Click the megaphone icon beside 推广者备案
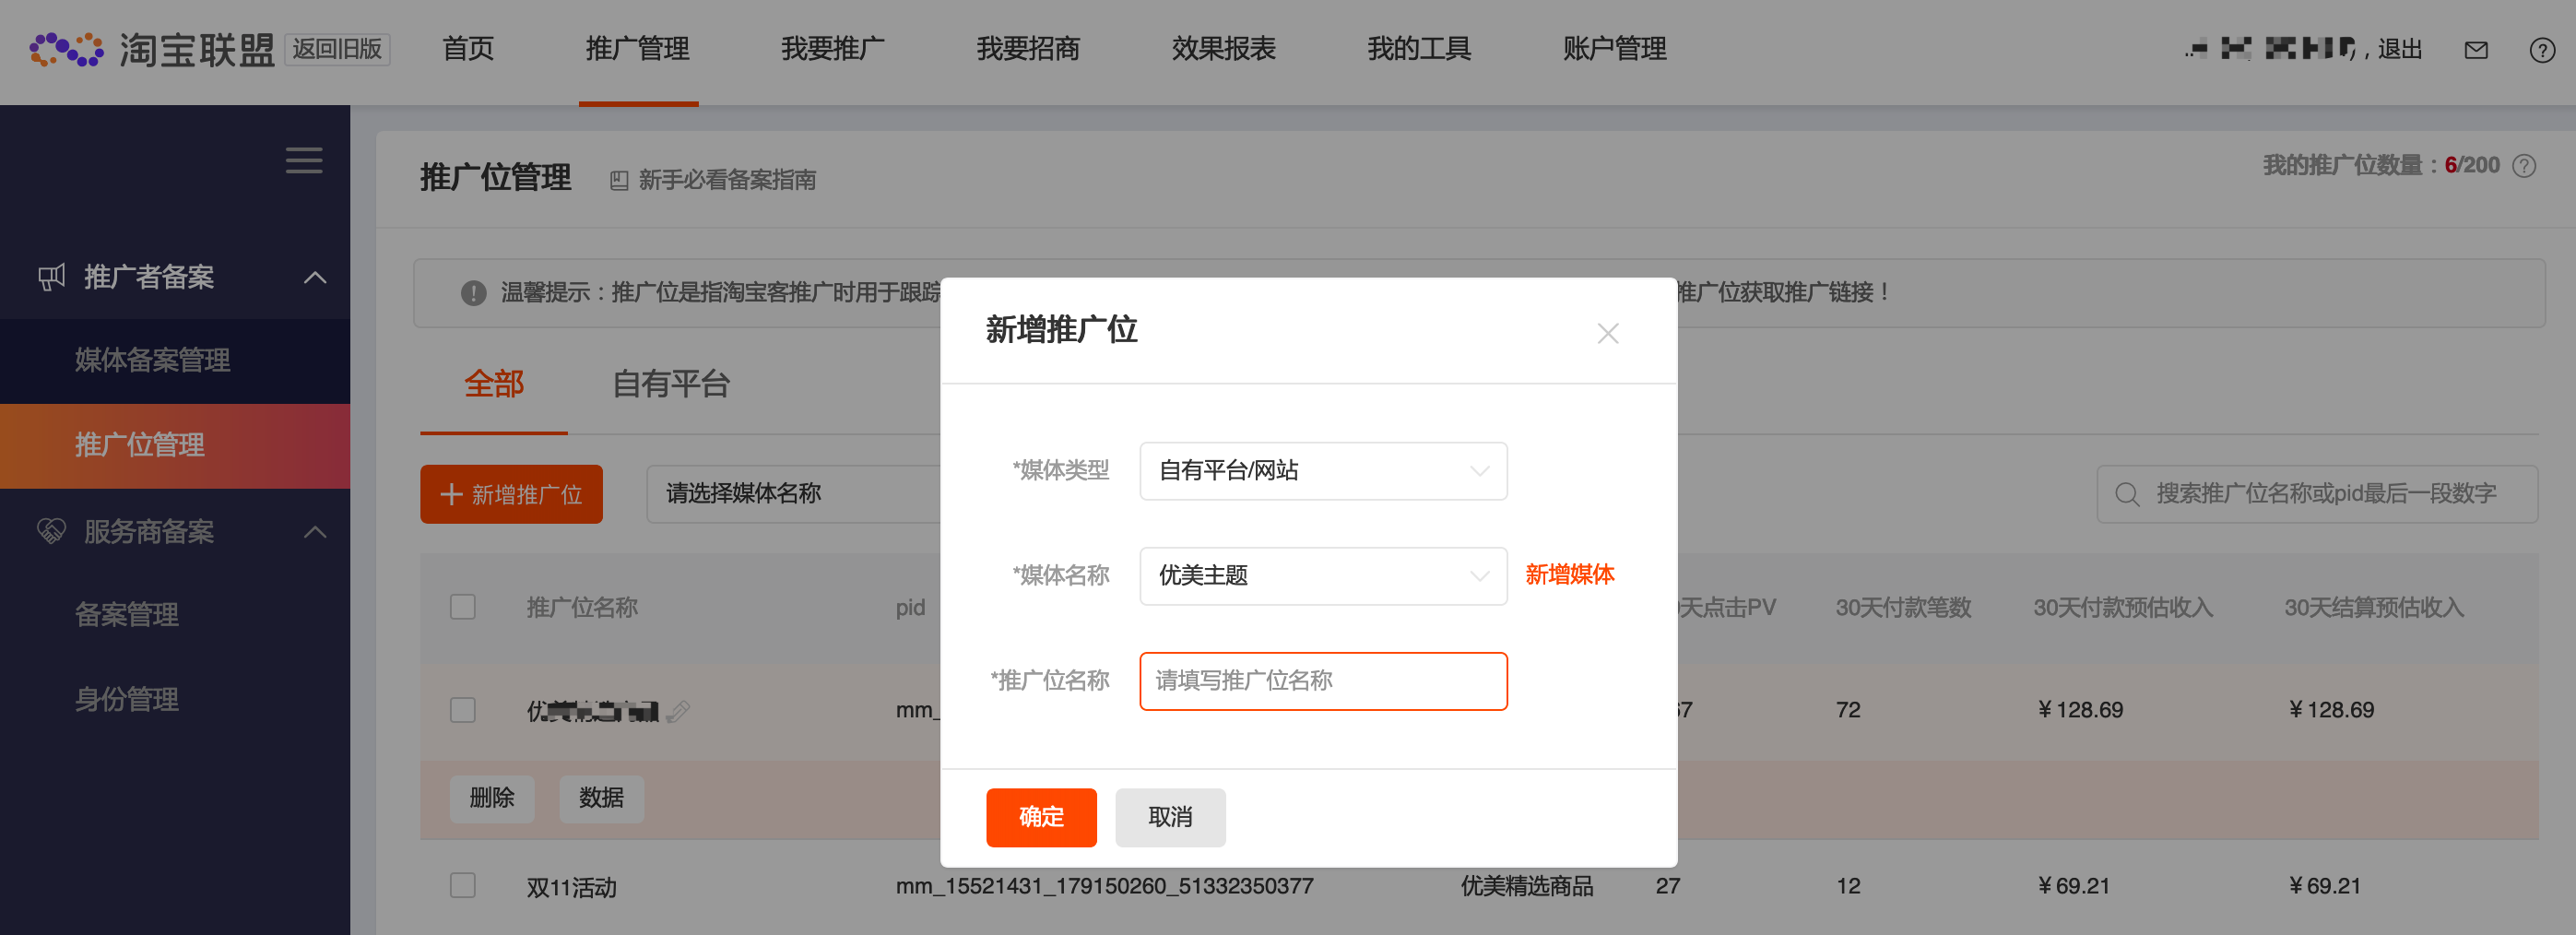Screen dimensions: 2576x935 51,277
